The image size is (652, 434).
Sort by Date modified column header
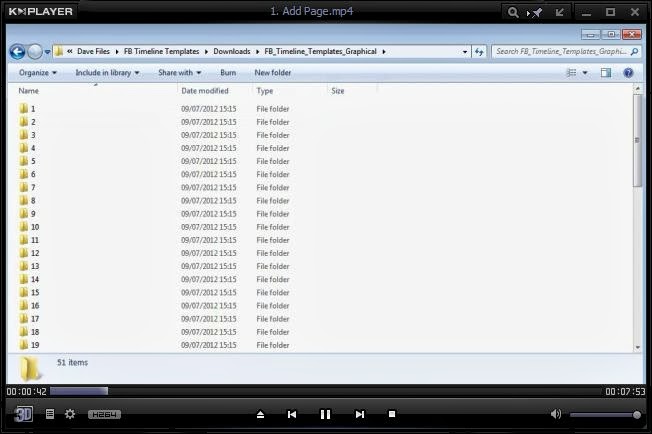[205, 91]
